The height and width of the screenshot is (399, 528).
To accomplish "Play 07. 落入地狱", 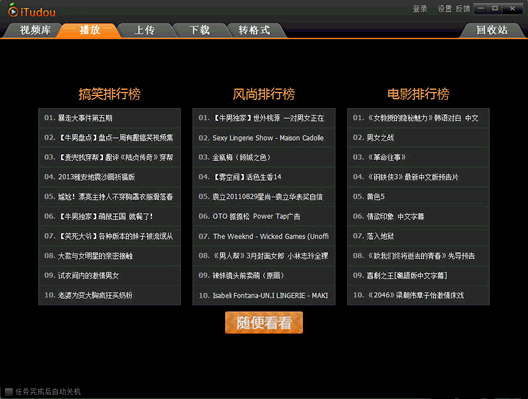I will point(418,236).
